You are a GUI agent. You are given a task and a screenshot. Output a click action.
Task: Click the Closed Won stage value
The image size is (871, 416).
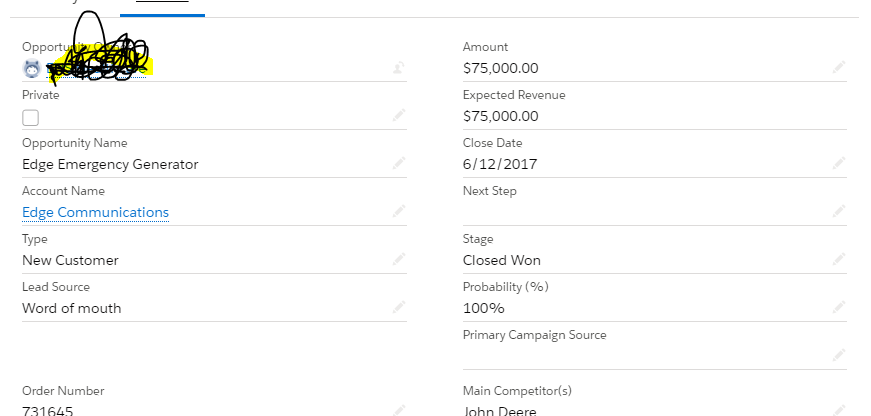tap(501, 260)
